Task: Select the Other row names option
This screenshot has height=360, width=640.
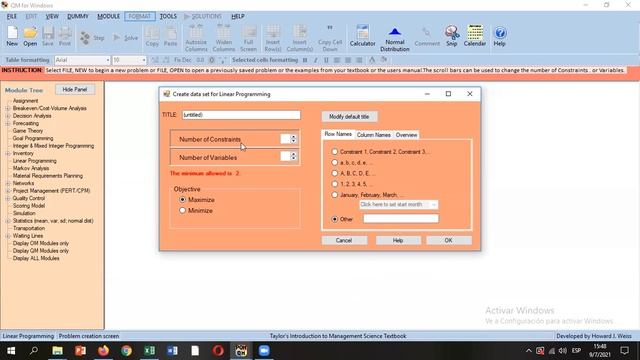Action: (335, 219)
